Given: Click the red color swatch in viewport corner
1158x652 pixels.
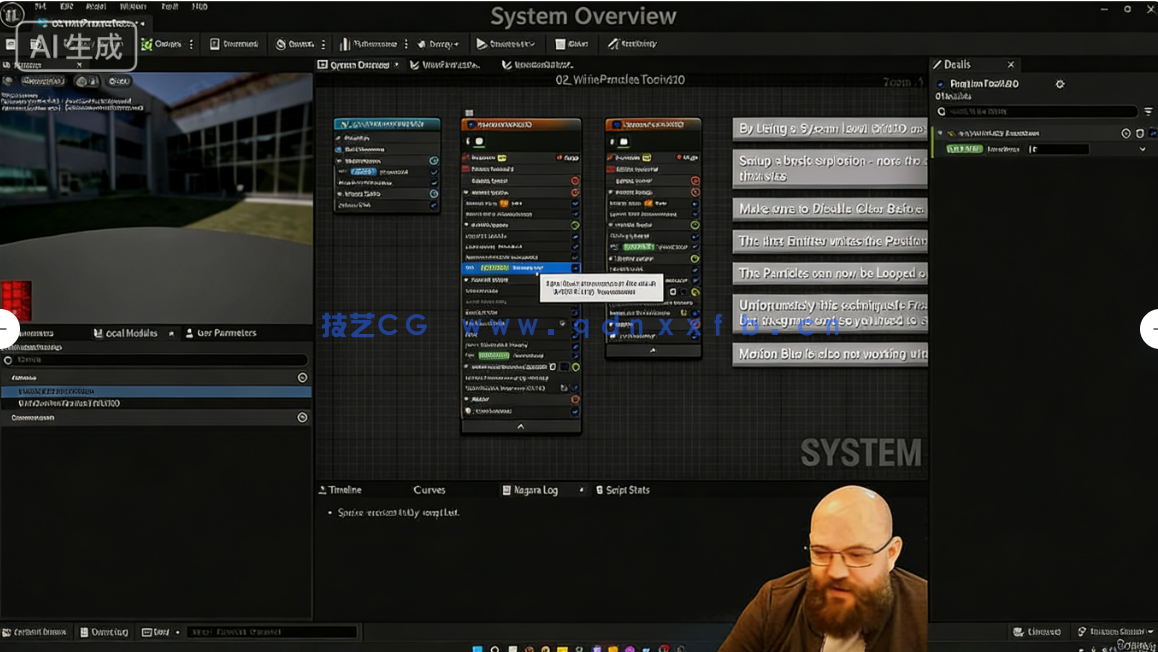Looking at the screenshot, I should (x=16, y=300).
